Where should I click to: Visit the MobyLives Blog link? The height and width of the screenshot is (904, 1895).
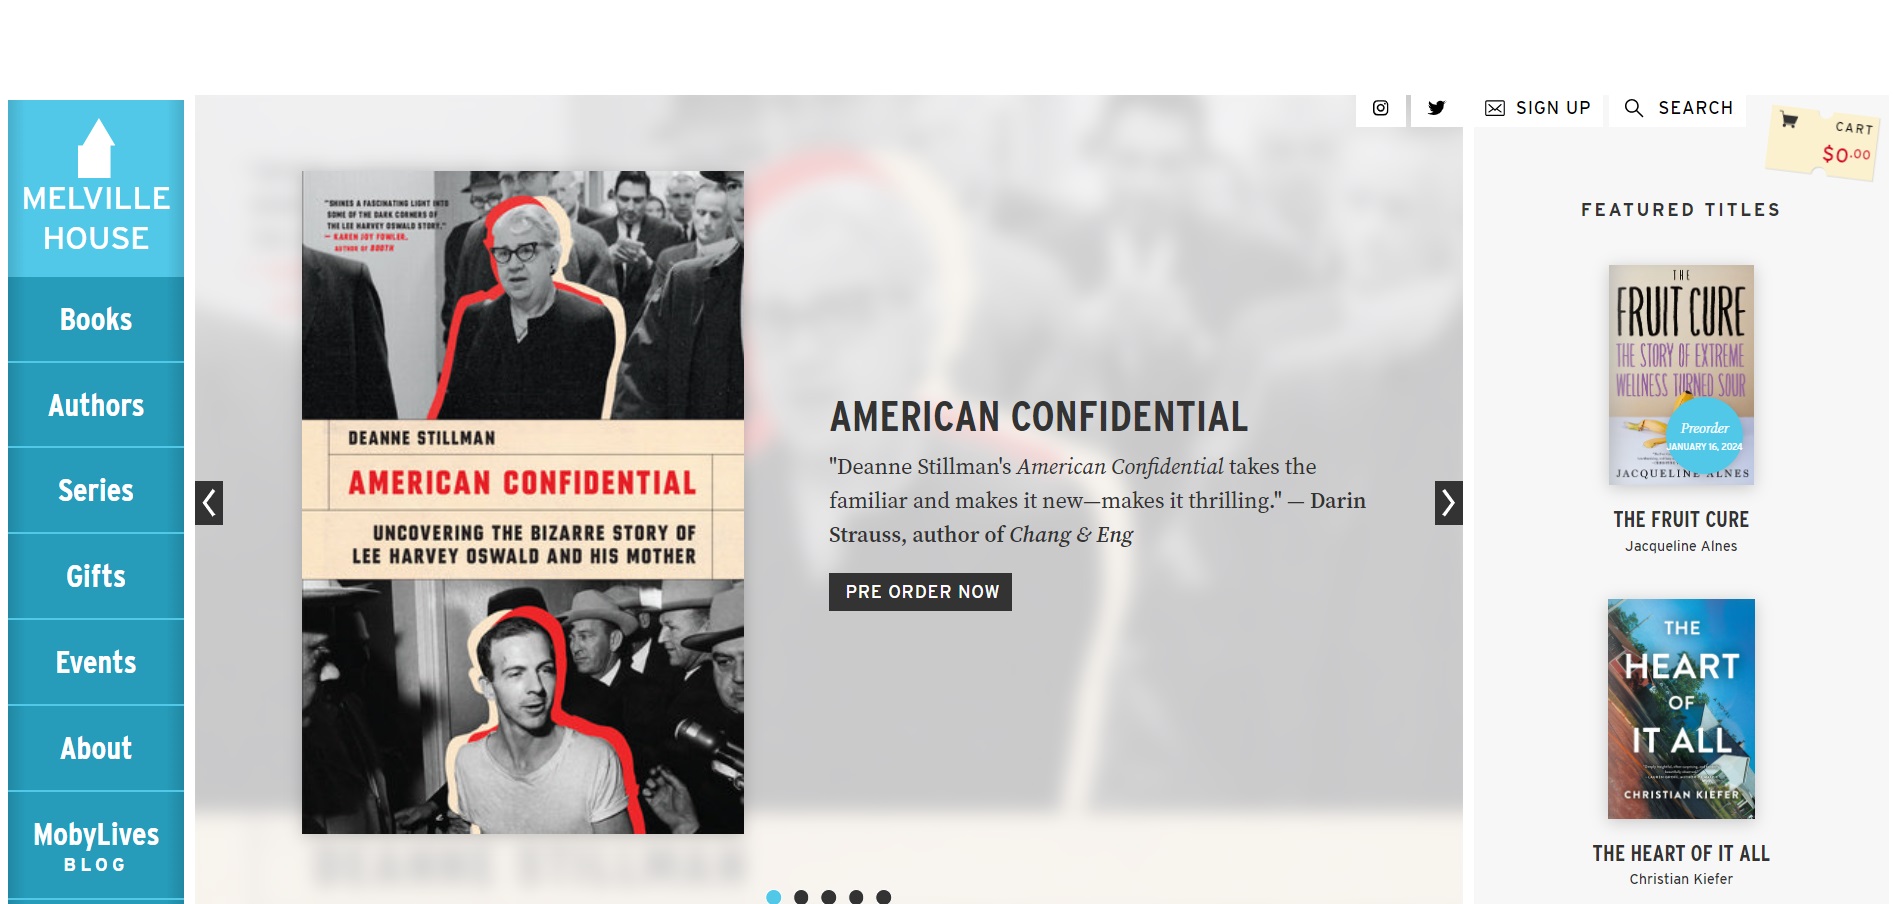tap(96, 846)
